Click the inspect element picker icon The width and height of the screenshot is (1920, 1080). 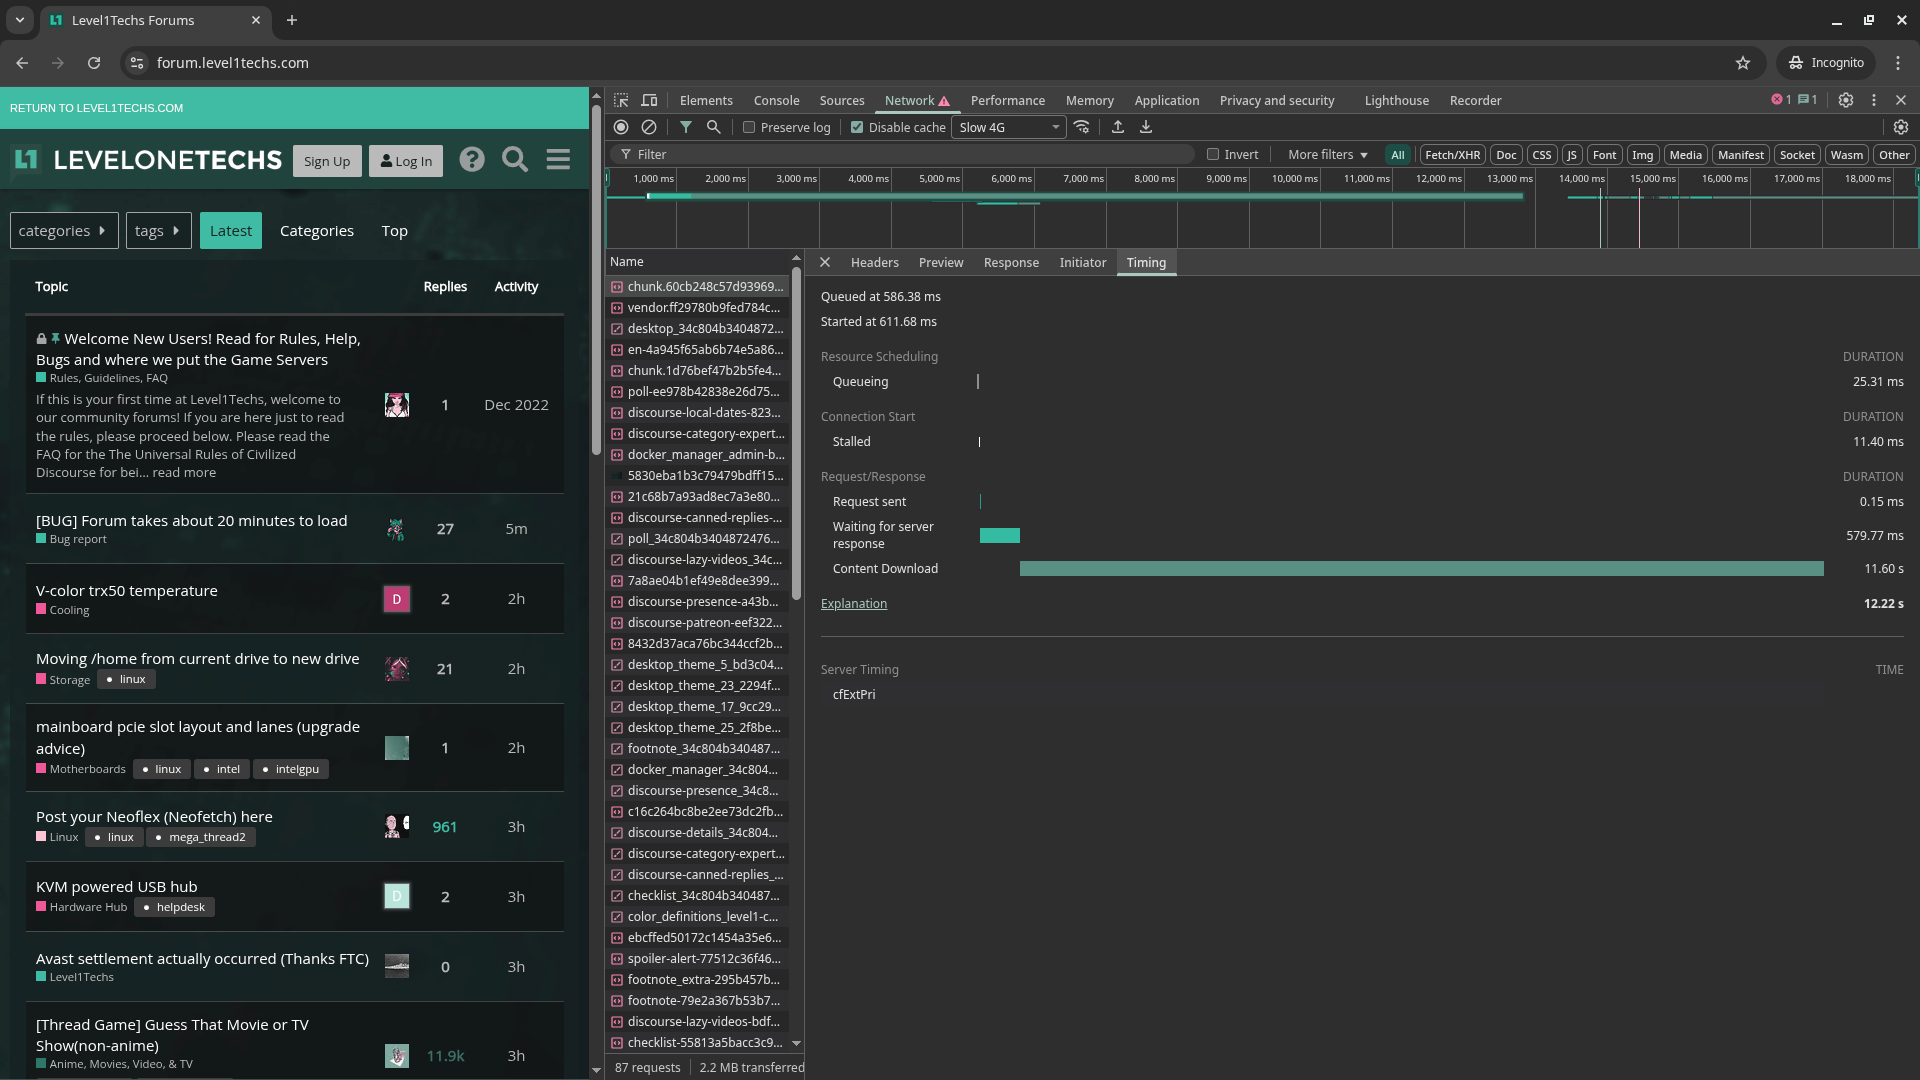[x=621, y=100]
